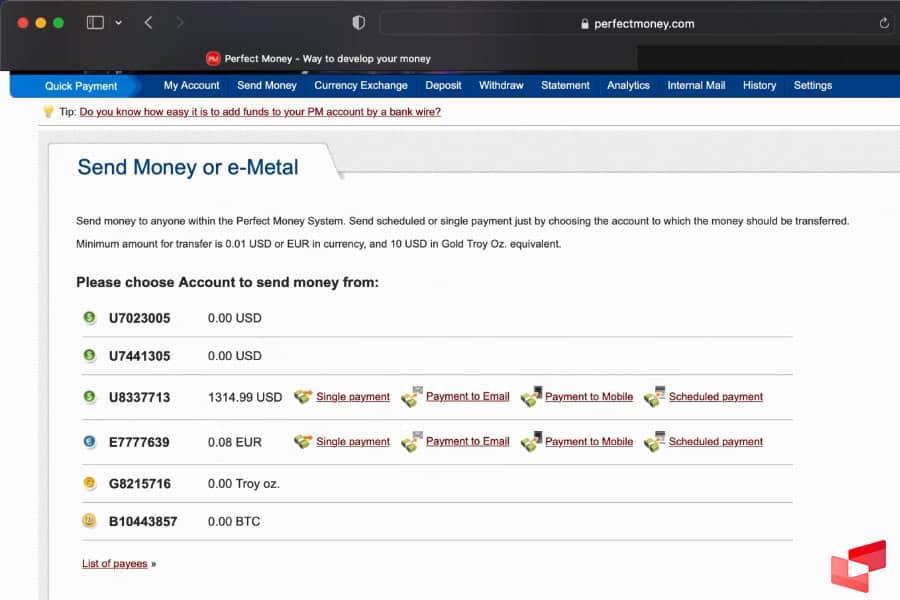
Task: Click Payment to Email icon, E7777639 row
Action: [412, 442]
